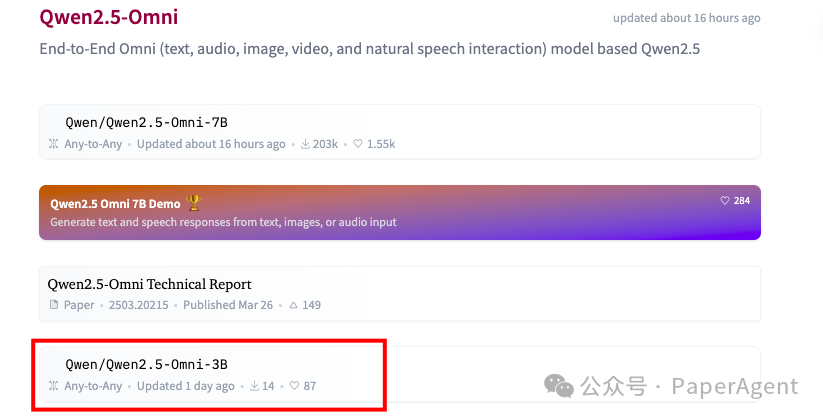Click the heart icon on the Demo banner
Viewport: 823px width, 419px height.
[725, 201]
